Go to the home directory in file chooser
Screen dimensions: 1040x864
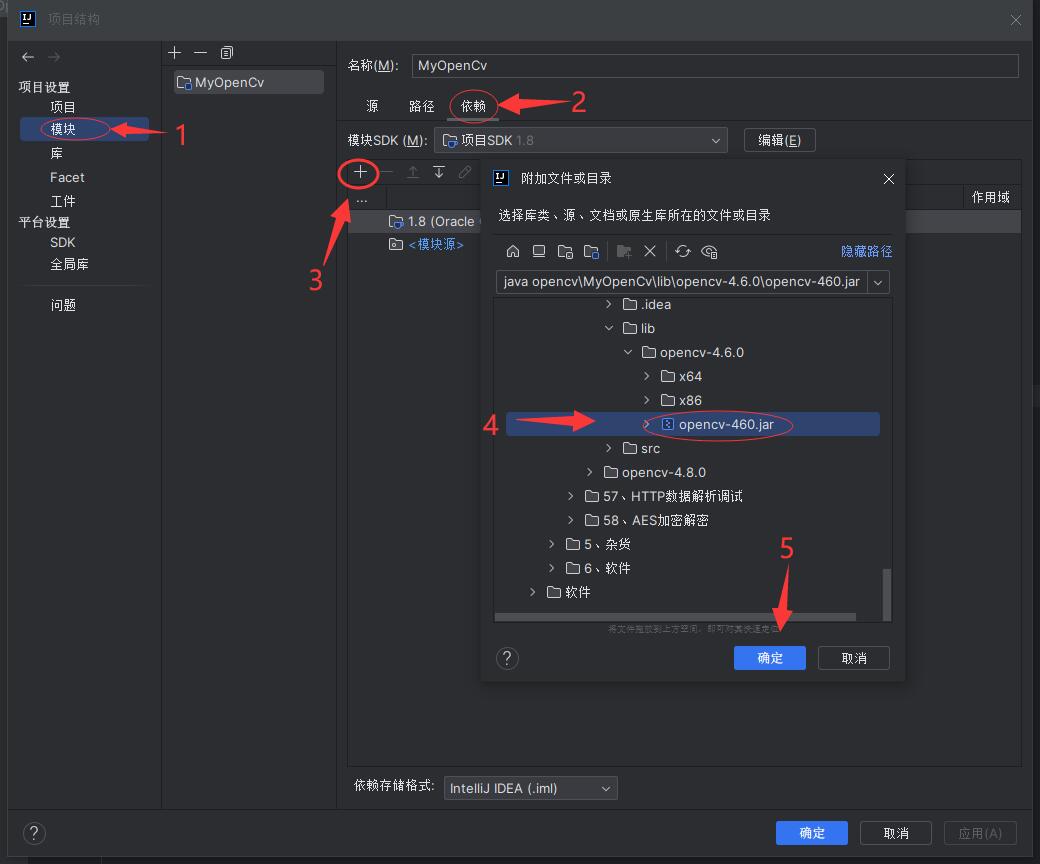(x=513, y=251)
